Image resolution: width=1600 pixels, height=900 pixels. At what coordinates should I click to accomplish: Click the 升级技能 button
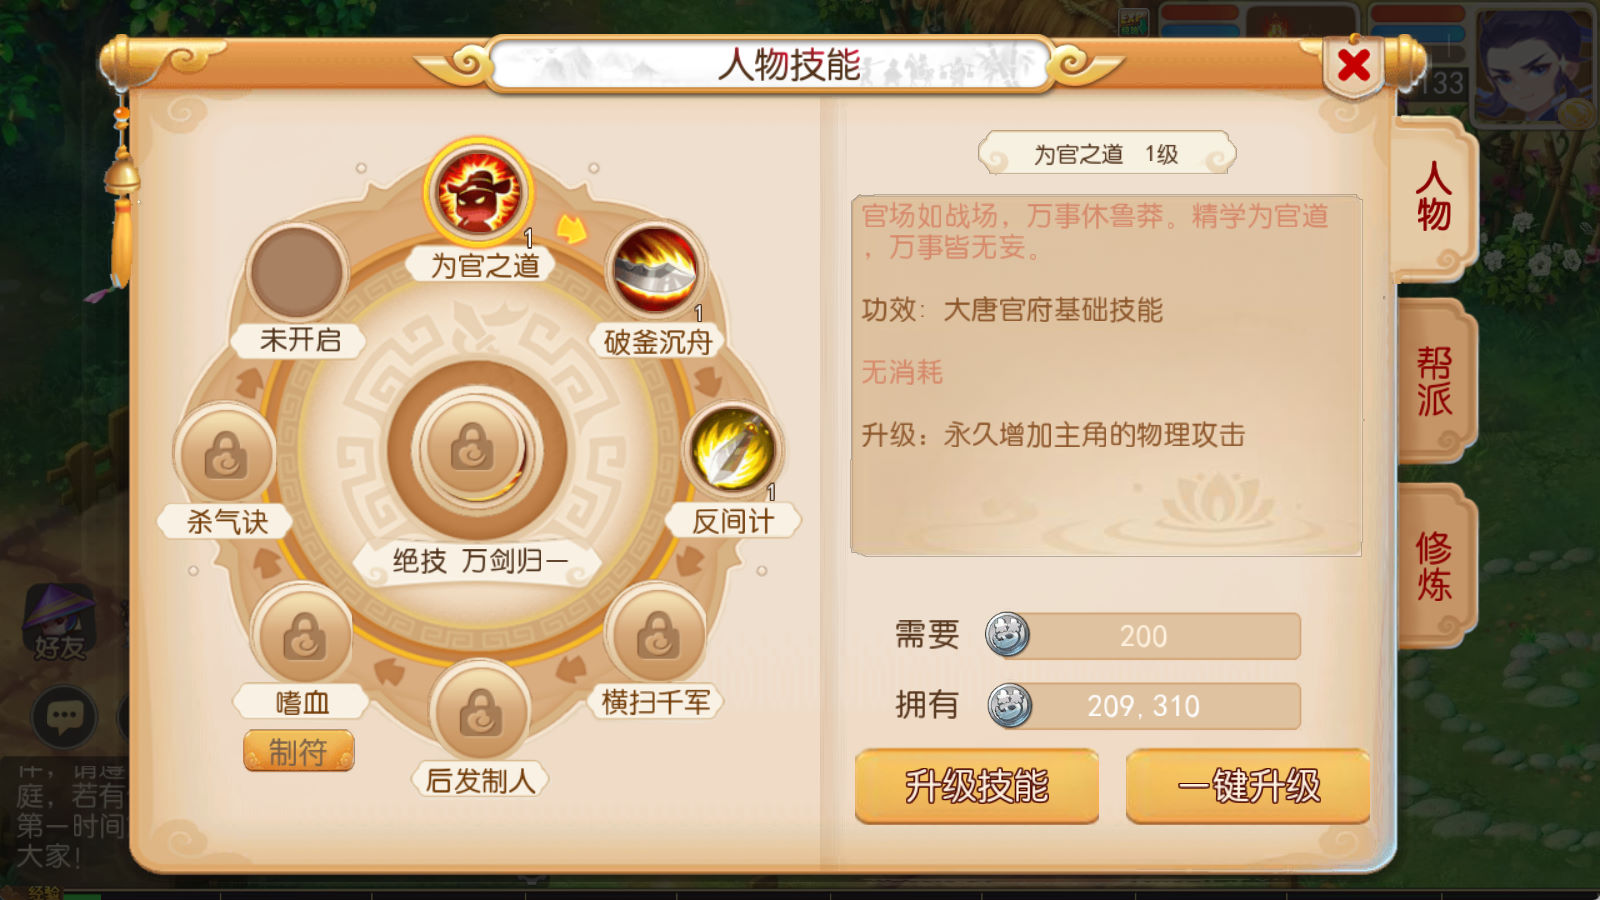[977, 786]
